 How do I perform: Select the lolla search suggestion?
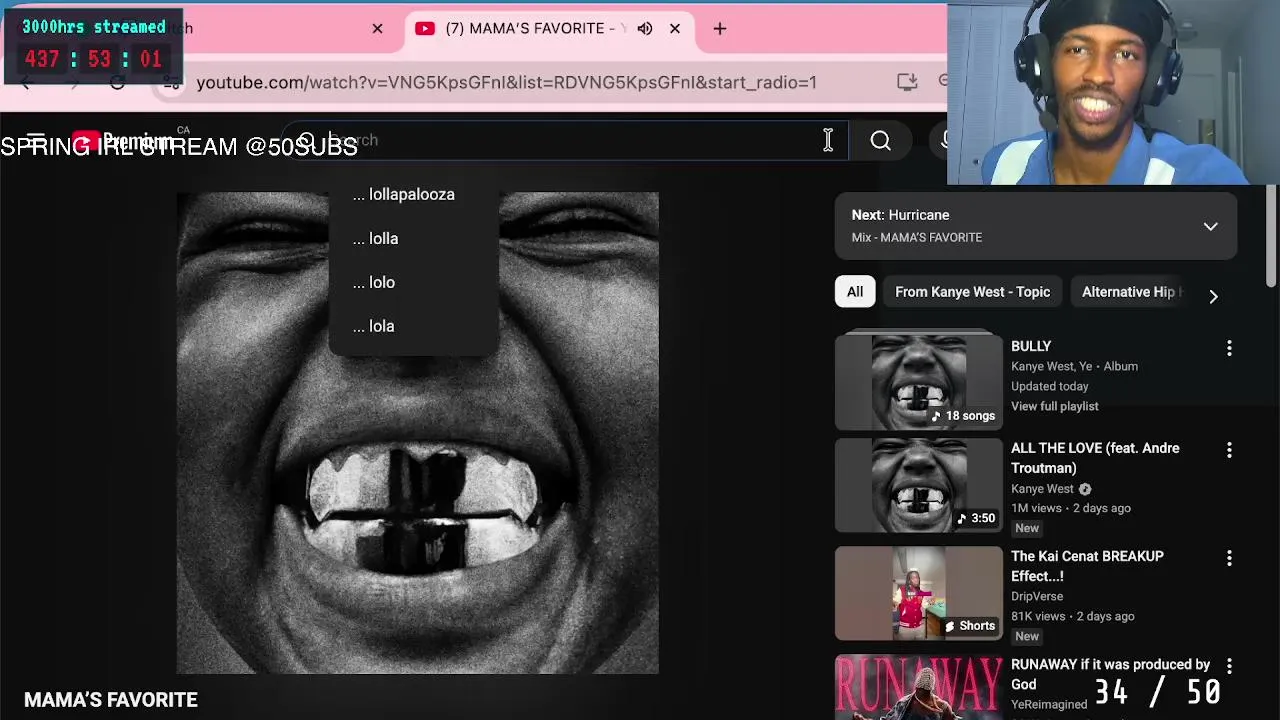tap(413, 238)
